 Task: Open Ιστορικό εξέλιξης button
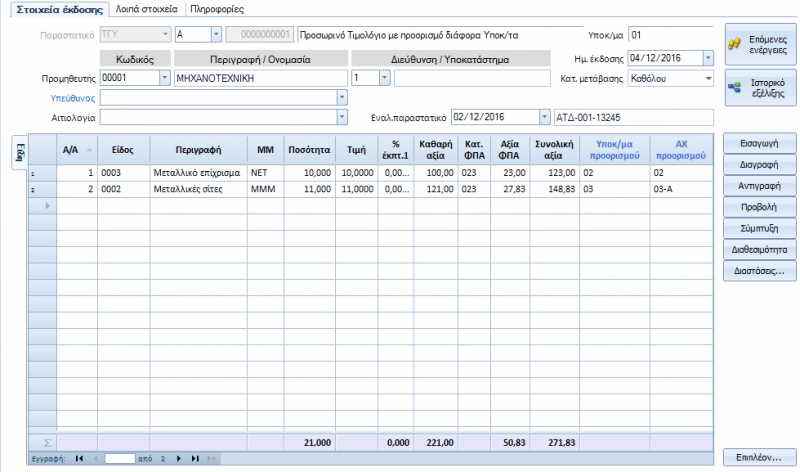point(760,88)
